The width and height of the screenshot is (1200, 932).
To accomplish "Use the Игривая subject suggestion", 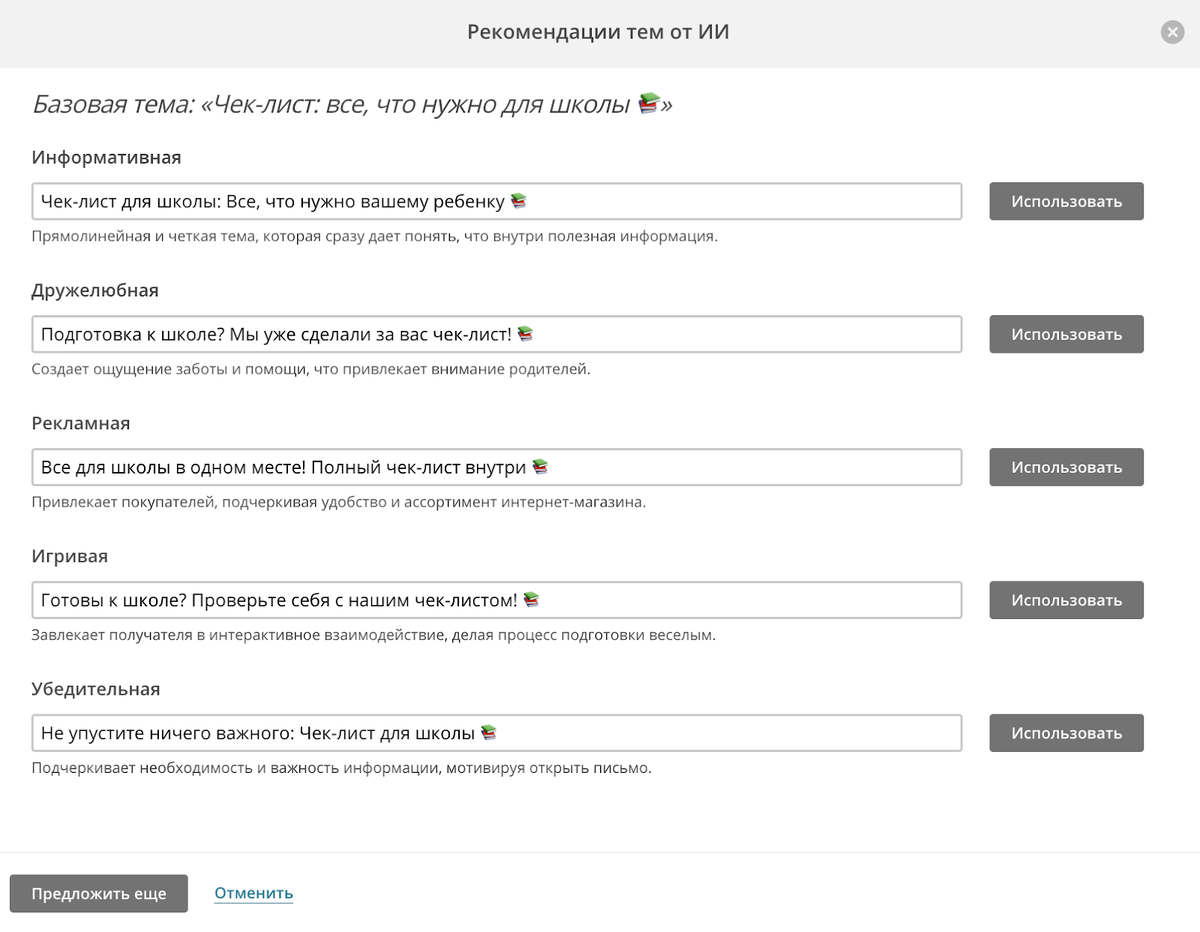I will [1066, 600].
